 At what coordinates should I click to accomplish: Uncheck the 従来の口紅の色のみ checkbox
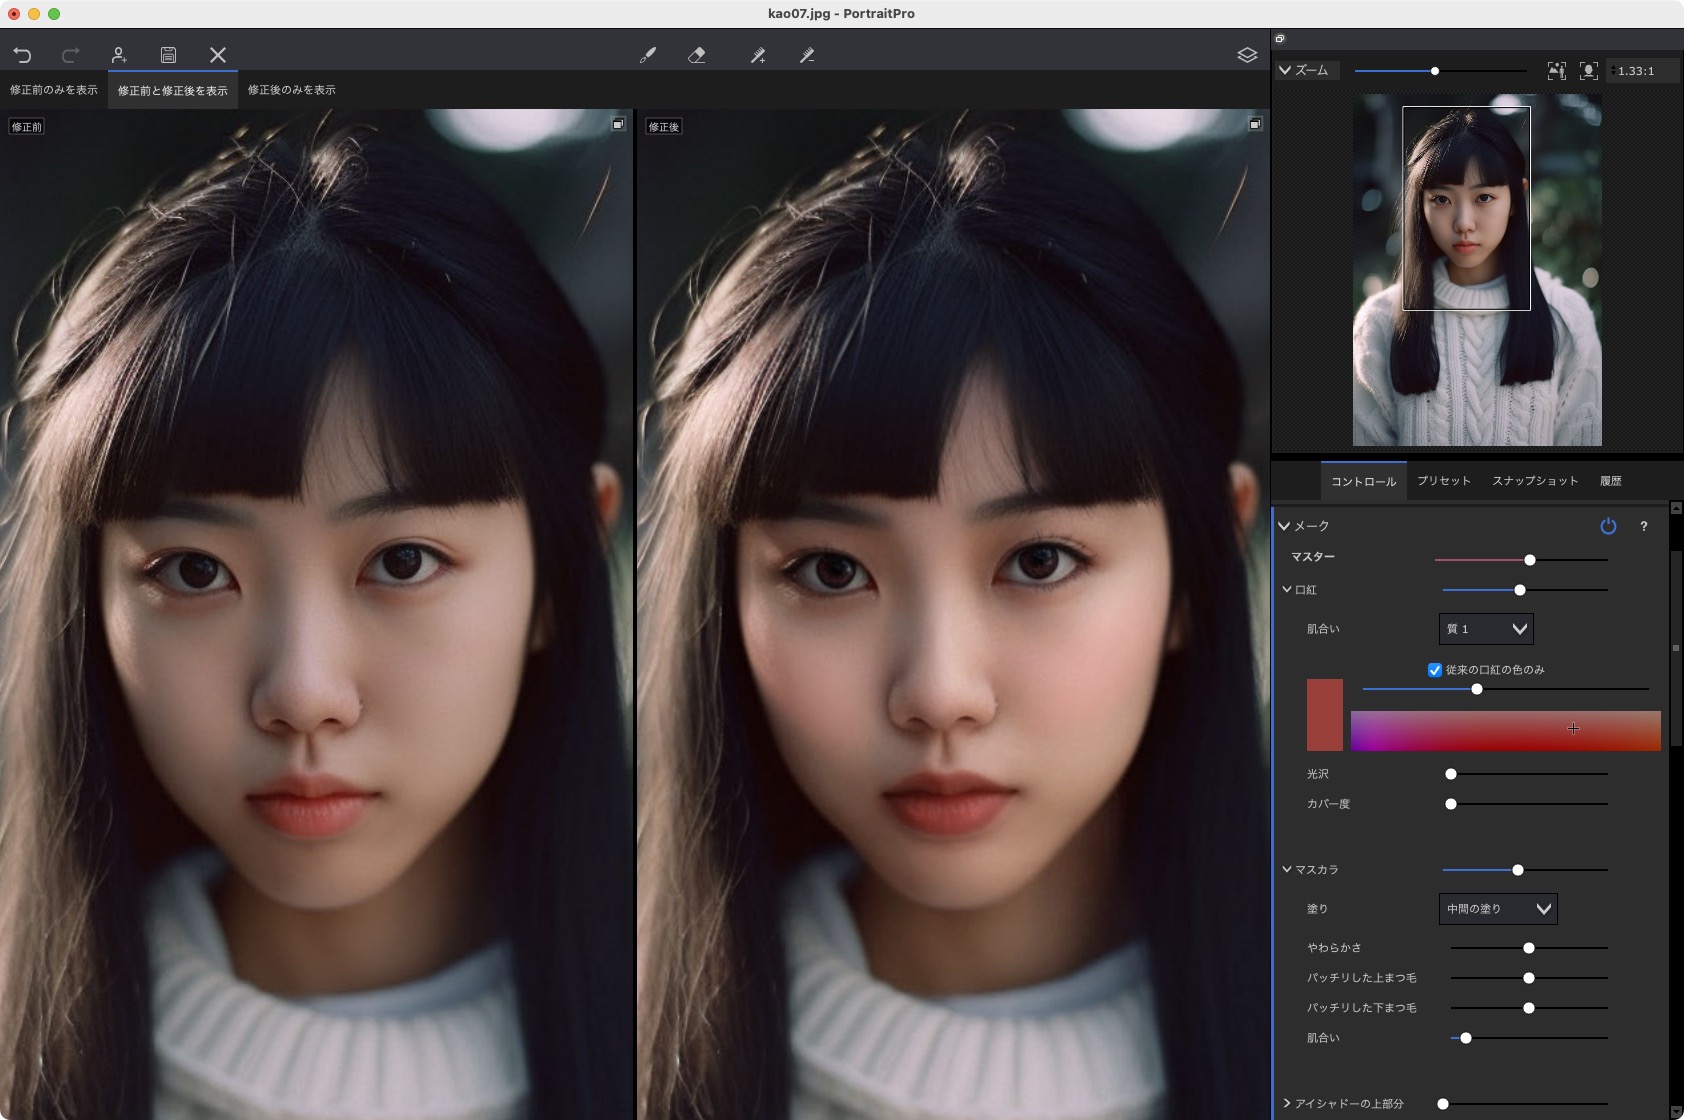click(x=1435, y=670)
